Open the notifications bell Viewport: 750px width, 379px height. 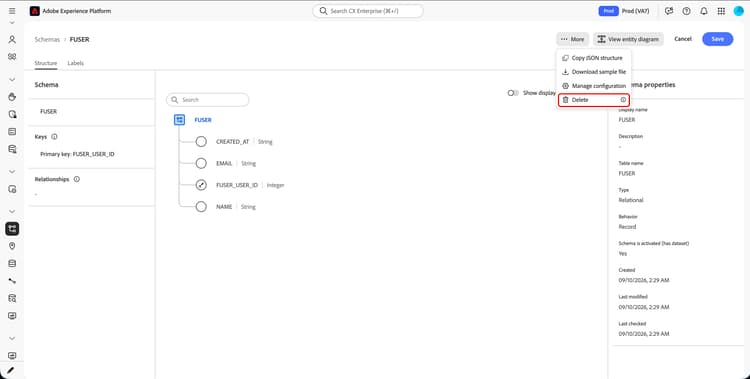point(704,11)
